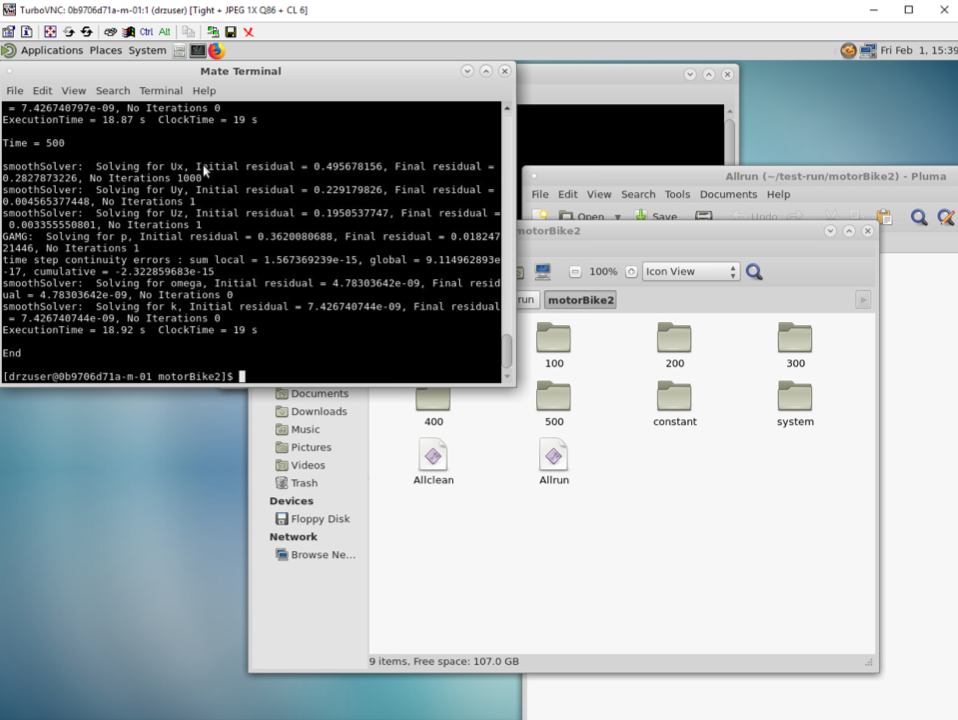Expand Pluma Open recent-files dropdown arrow

[618, 217]
